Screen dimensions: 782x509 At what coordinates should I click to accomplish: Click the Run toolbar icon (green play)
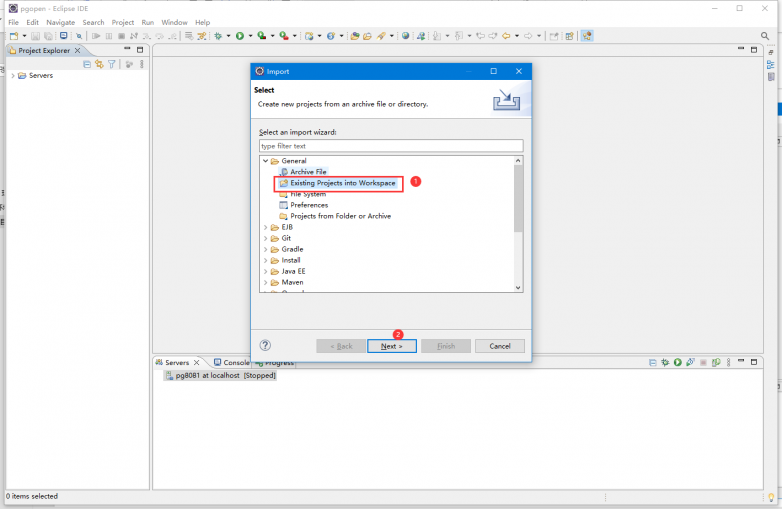[x=239, y=36]
